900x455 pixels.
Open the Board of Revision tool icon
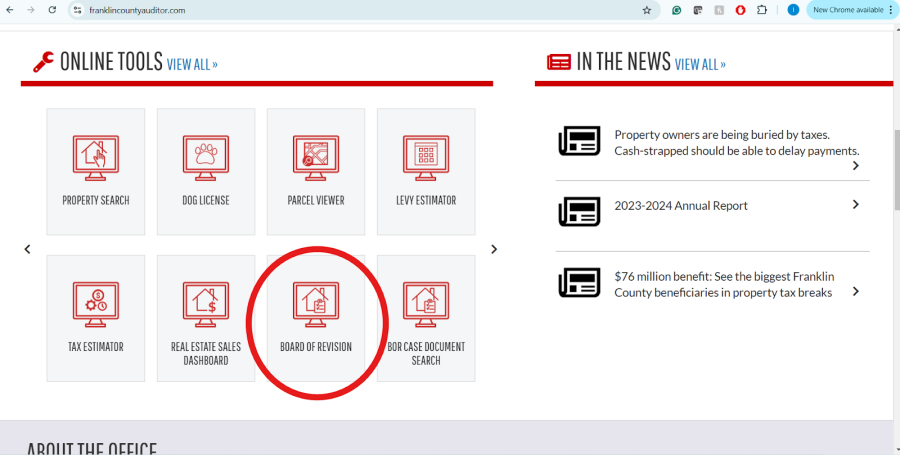tap(316, 304)
